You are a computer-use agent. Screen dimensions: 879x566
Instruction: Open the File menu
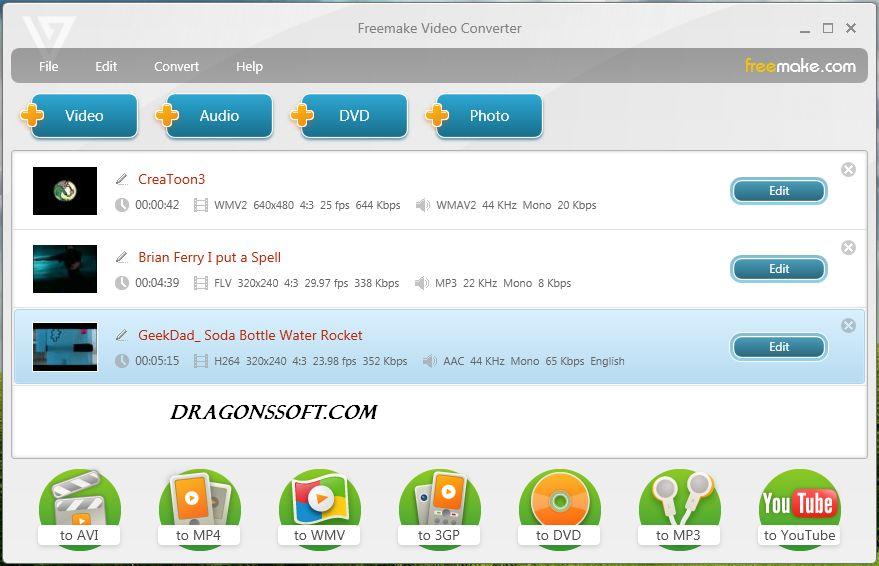click(48, 67)
